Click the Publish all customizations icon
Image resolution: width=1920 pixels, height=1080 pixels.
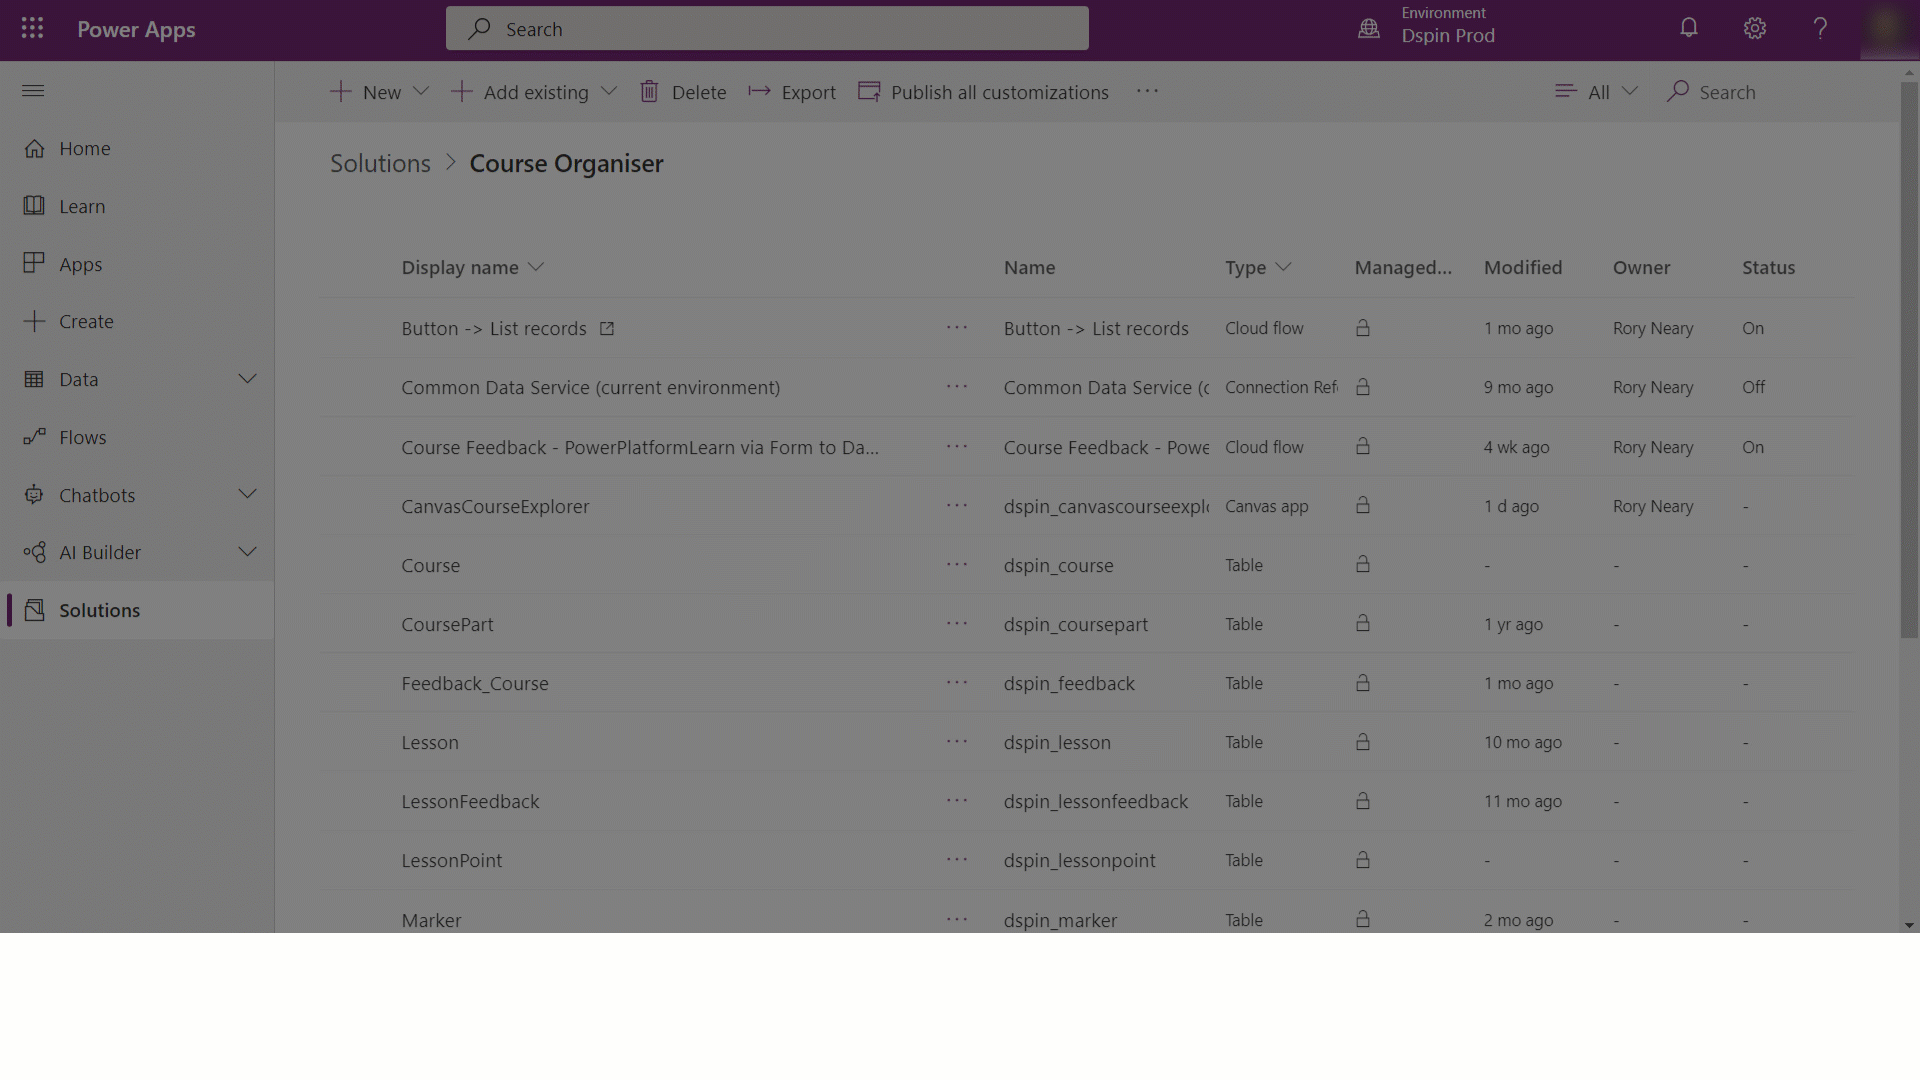pyautogui.click(x=869, y=91)
